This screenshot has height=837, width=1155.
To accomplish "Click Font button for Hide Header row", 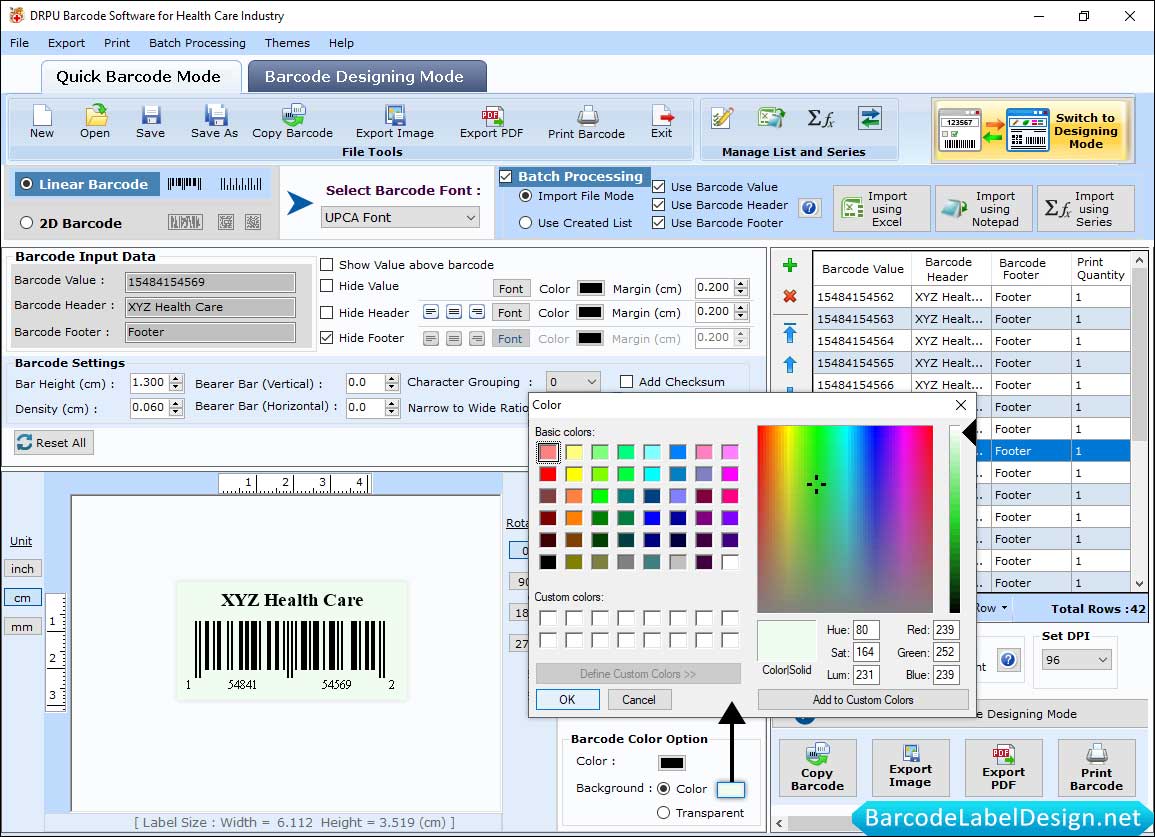I will point(510,313).
